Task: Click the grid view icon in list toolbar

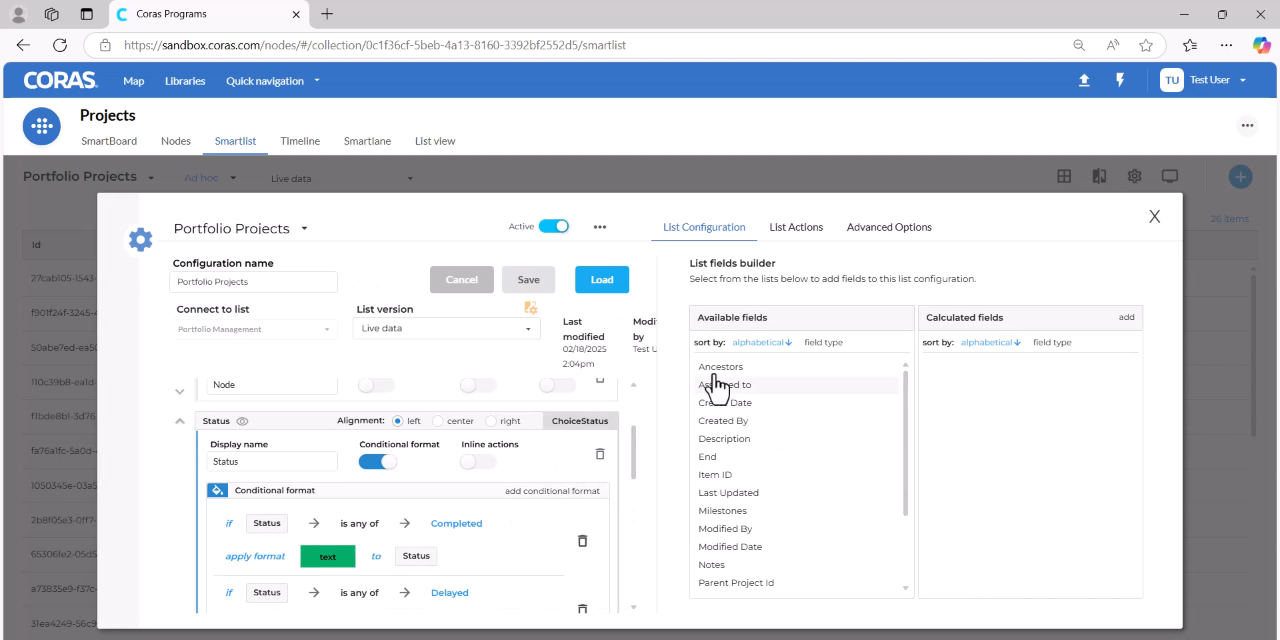Action: [x=1064, y=176]
